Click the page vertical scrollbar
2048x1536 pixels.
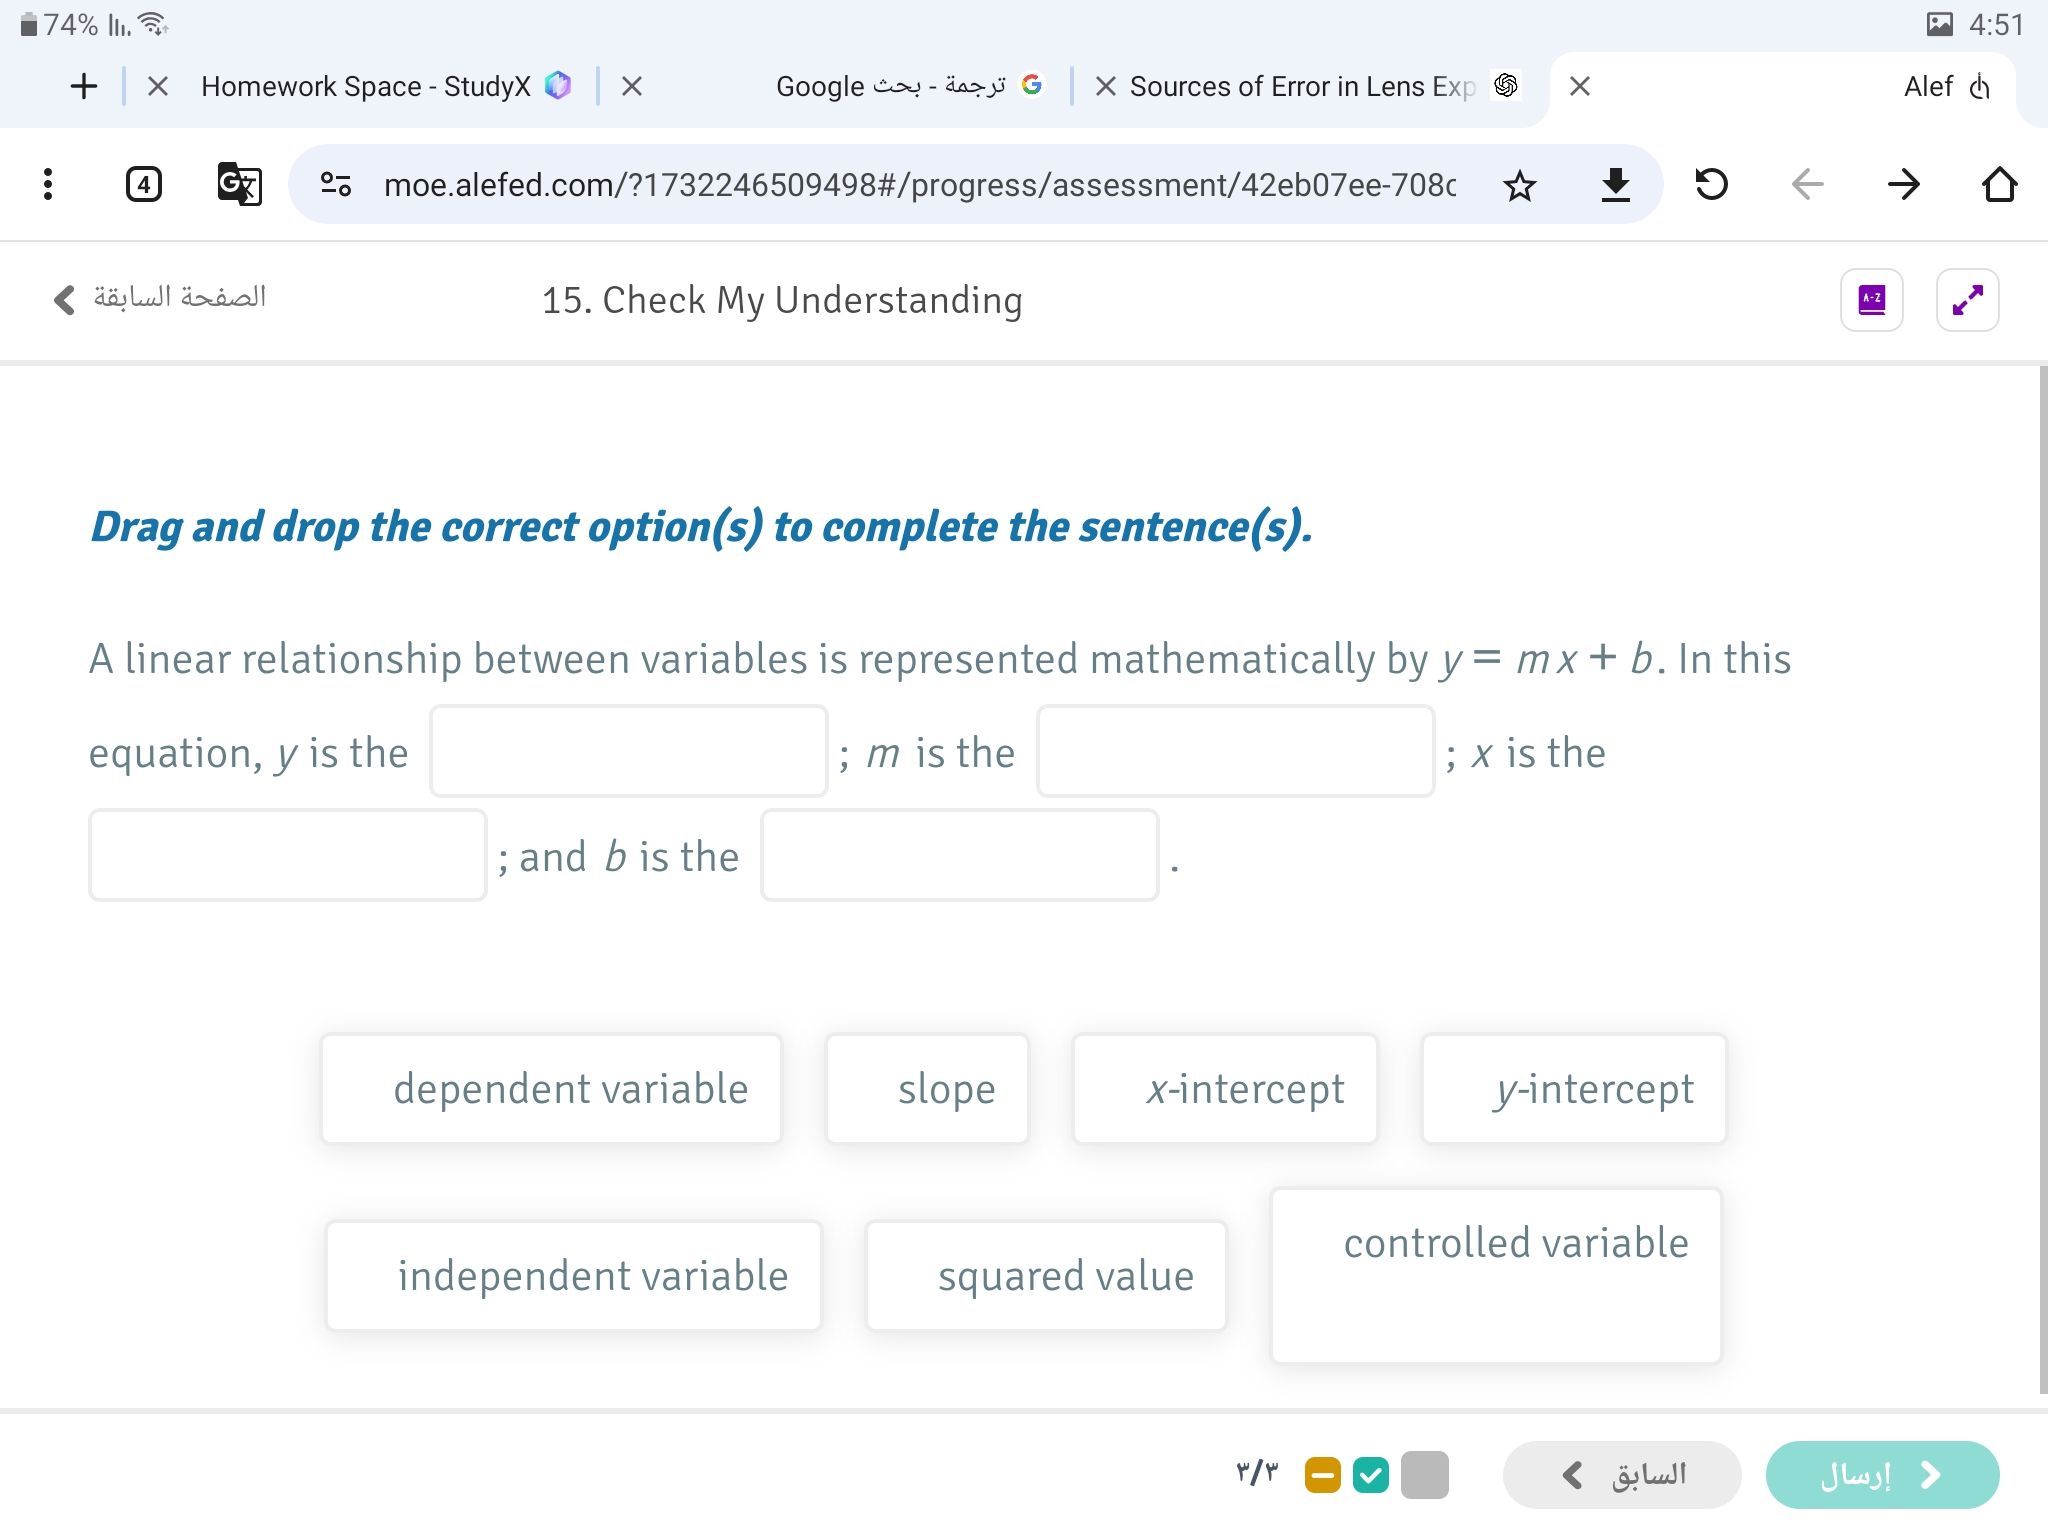tap(2043, 880)
